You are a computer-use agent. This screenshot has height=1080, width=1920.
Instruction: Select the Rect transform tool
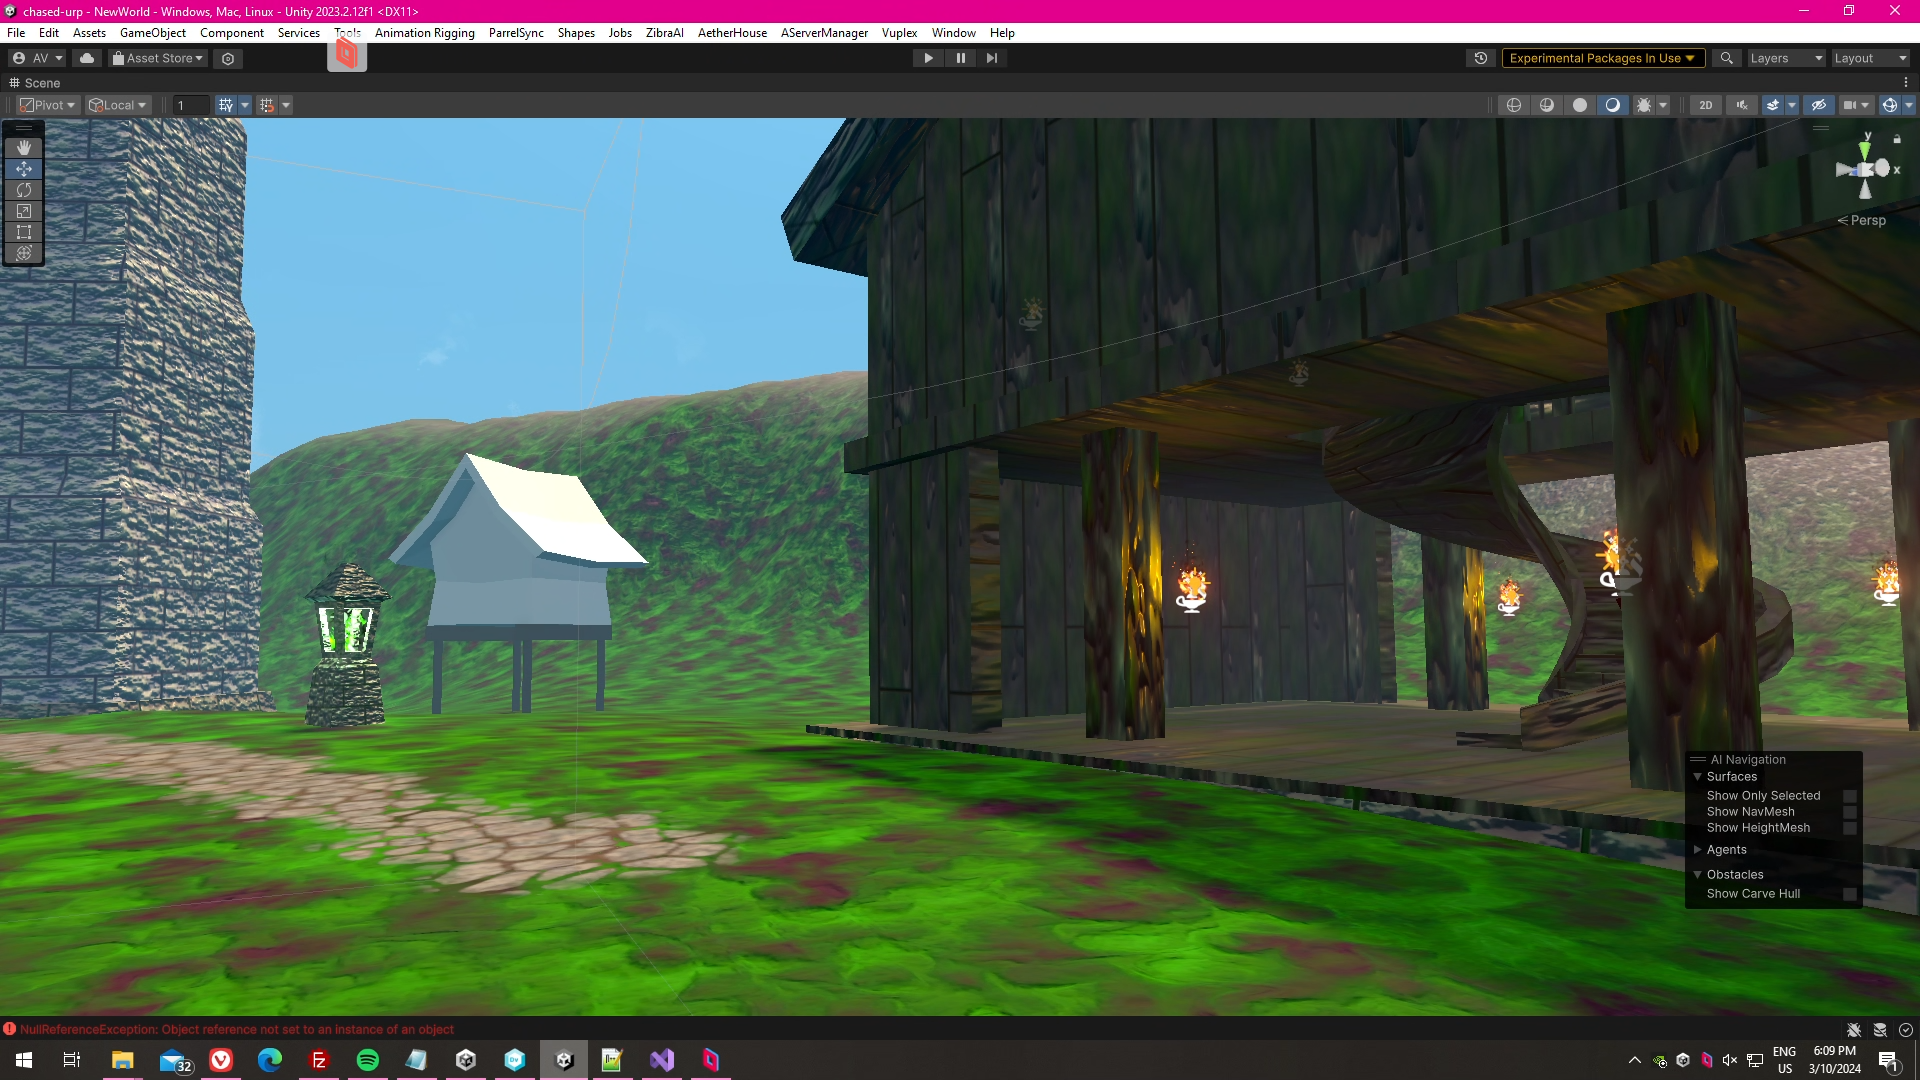[24, 232]
